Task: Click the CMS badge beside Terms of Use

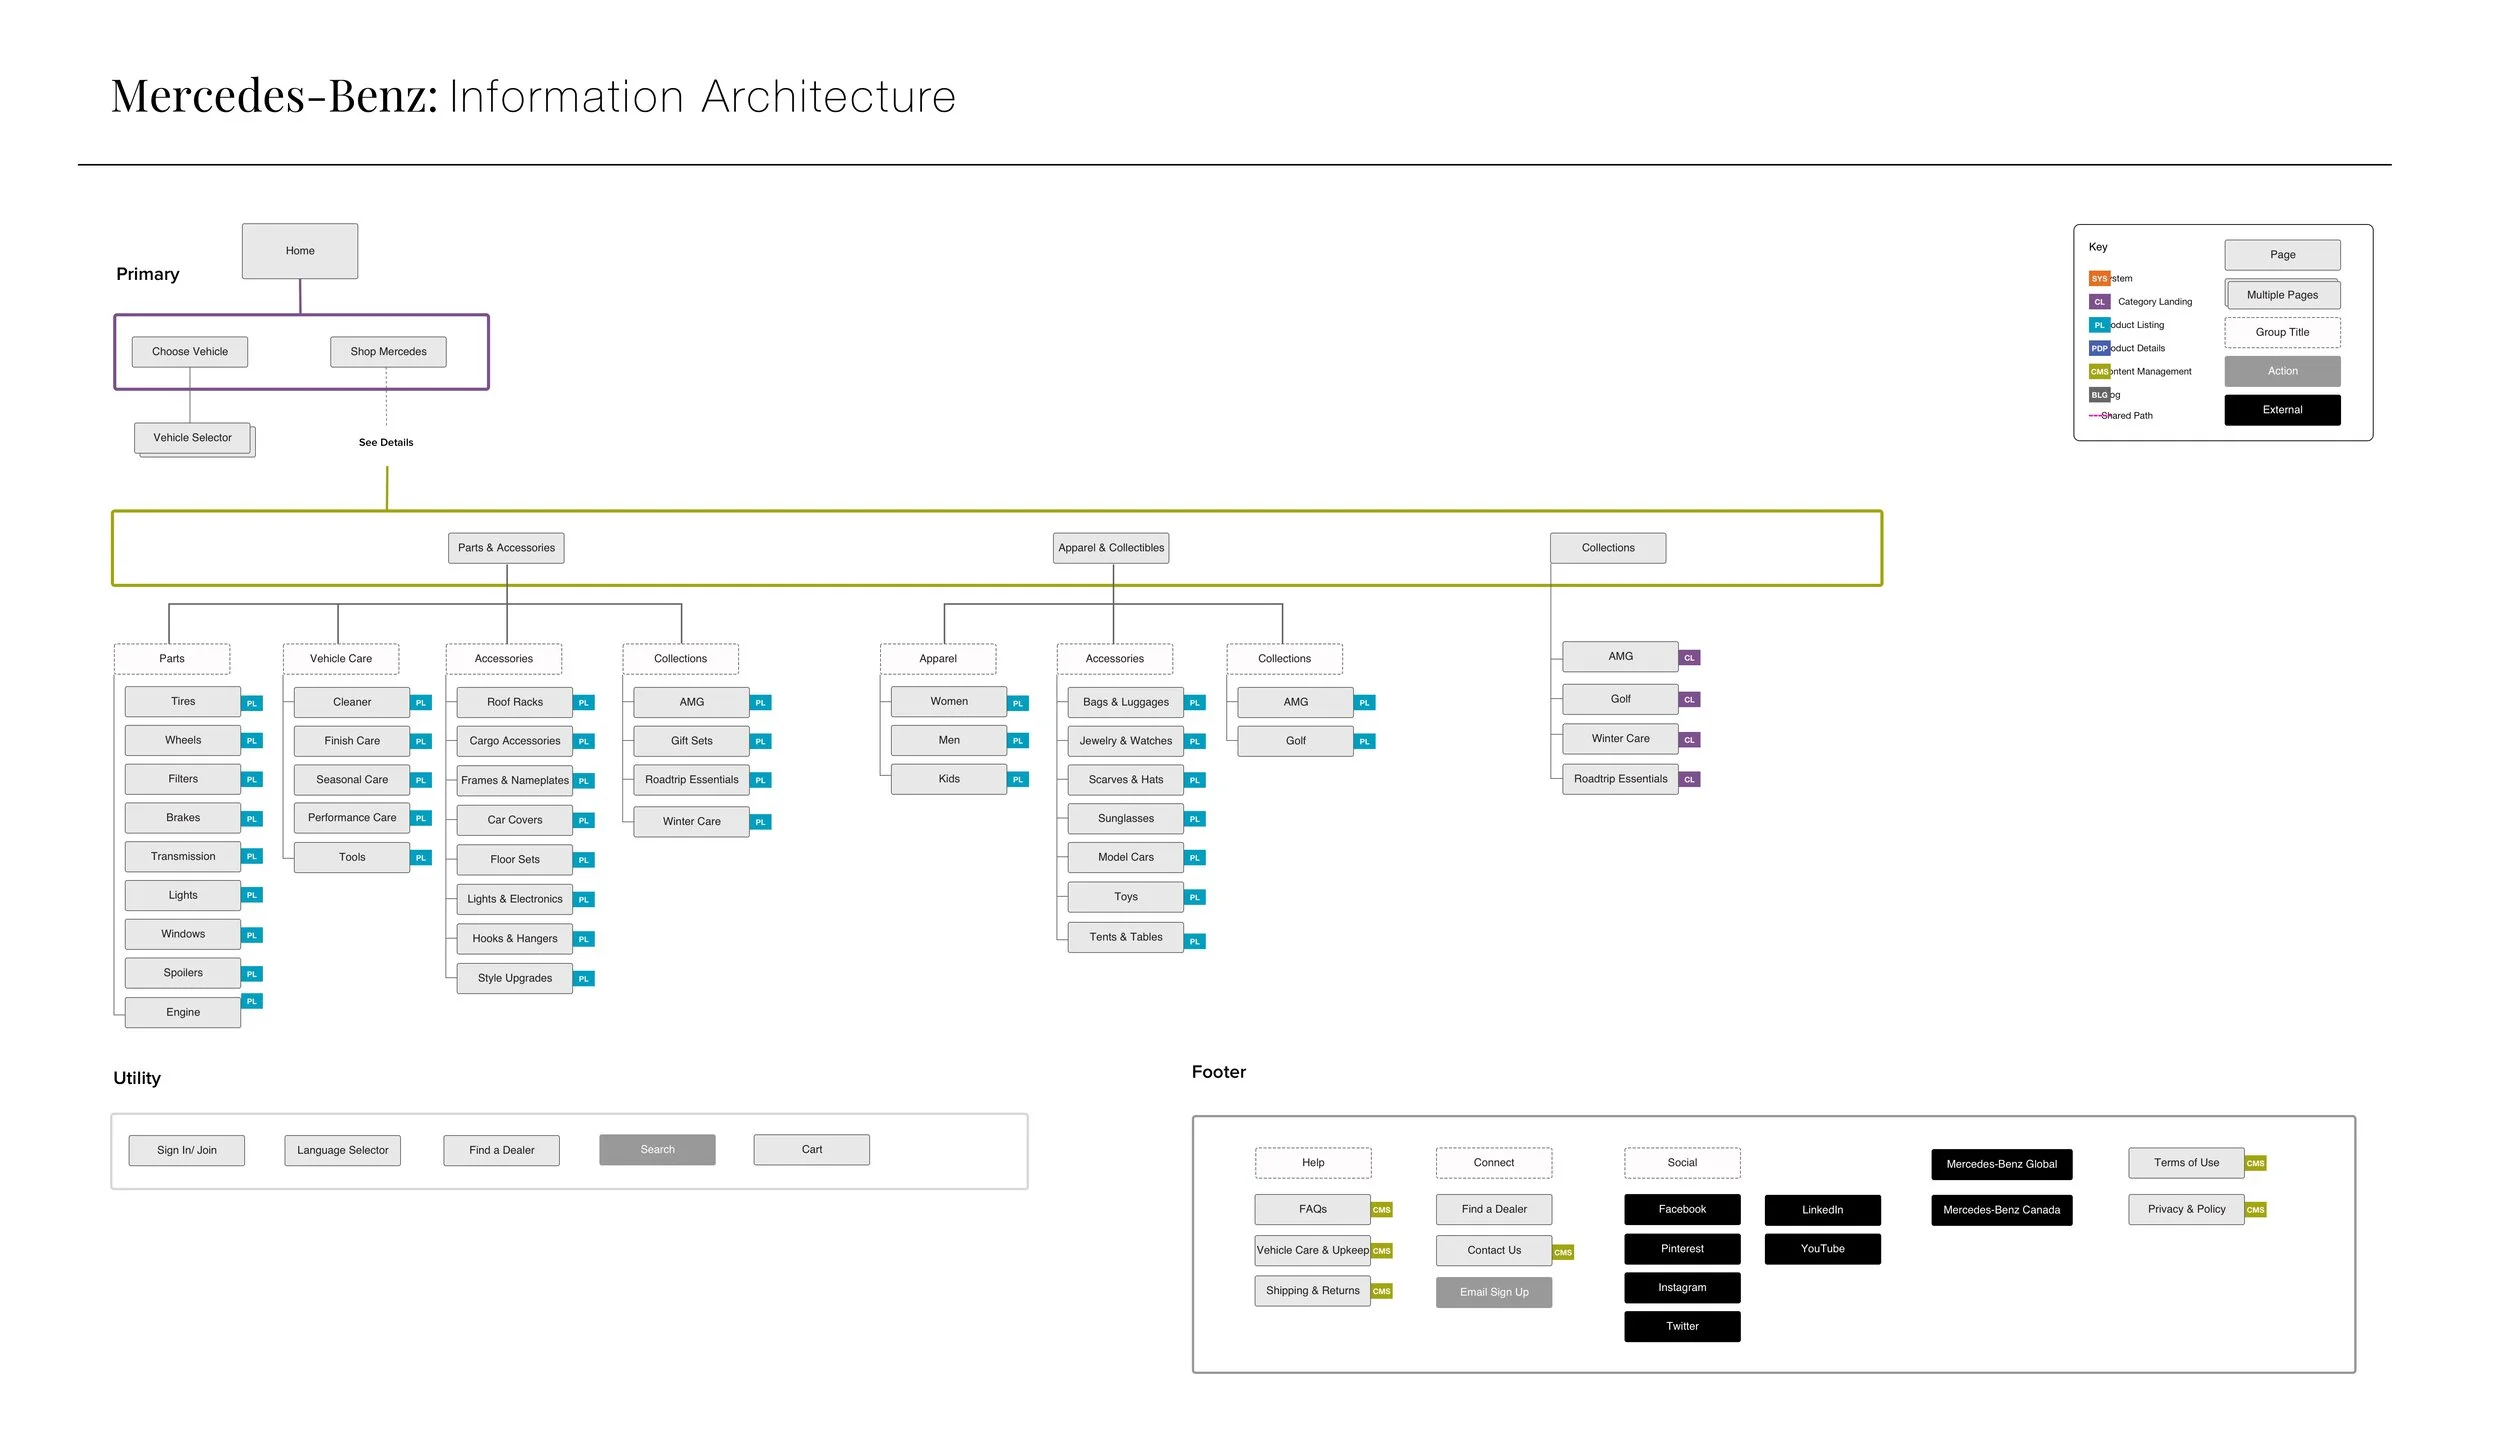Action: tap(2255, 1163)
